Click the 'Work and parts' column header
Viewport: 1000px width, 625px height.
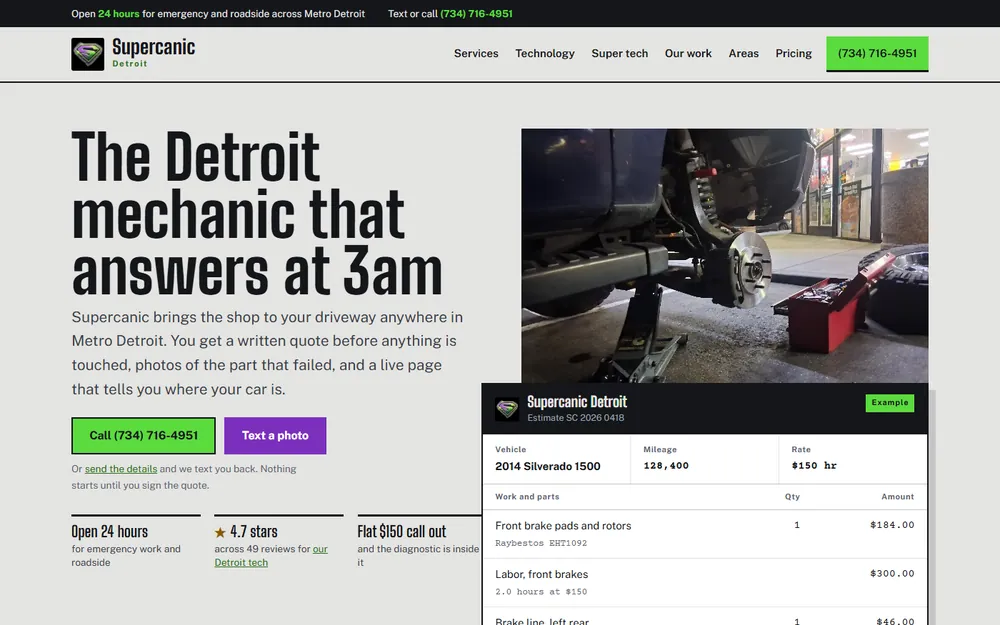coord(527,497)
